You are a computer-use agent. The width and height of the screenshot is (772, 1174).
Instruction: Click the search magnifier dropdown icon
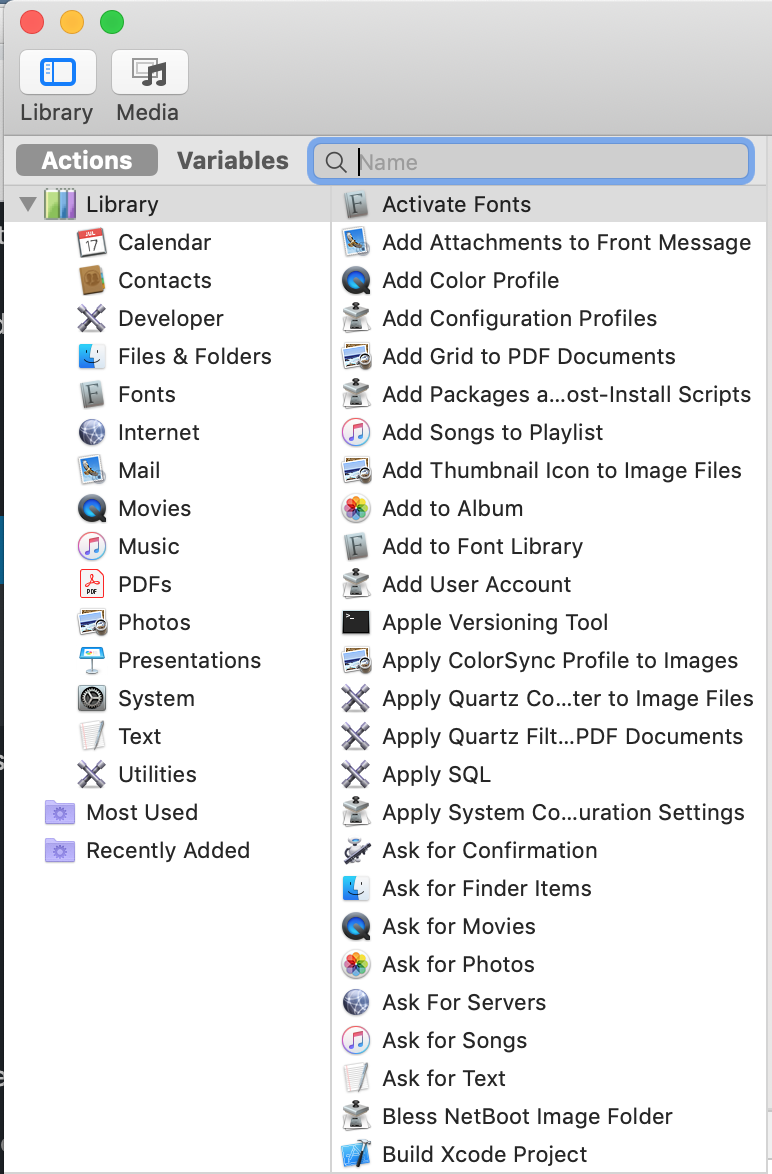[x=337, y=163]
